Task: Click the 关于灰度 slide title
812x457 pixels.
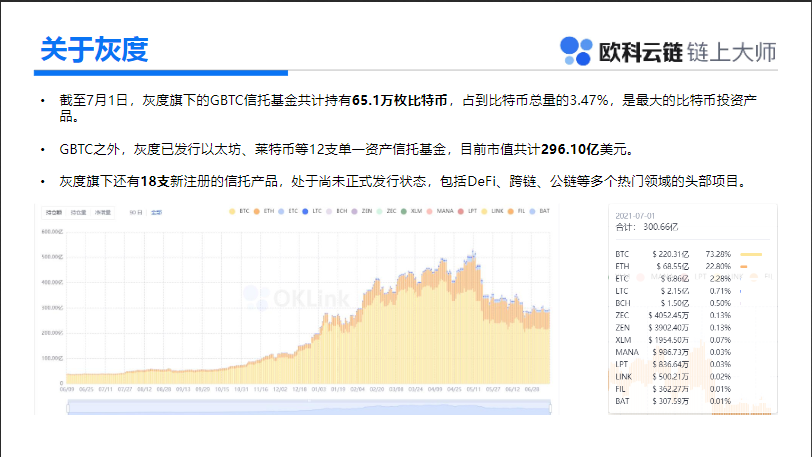Action: tap(94, 50)
